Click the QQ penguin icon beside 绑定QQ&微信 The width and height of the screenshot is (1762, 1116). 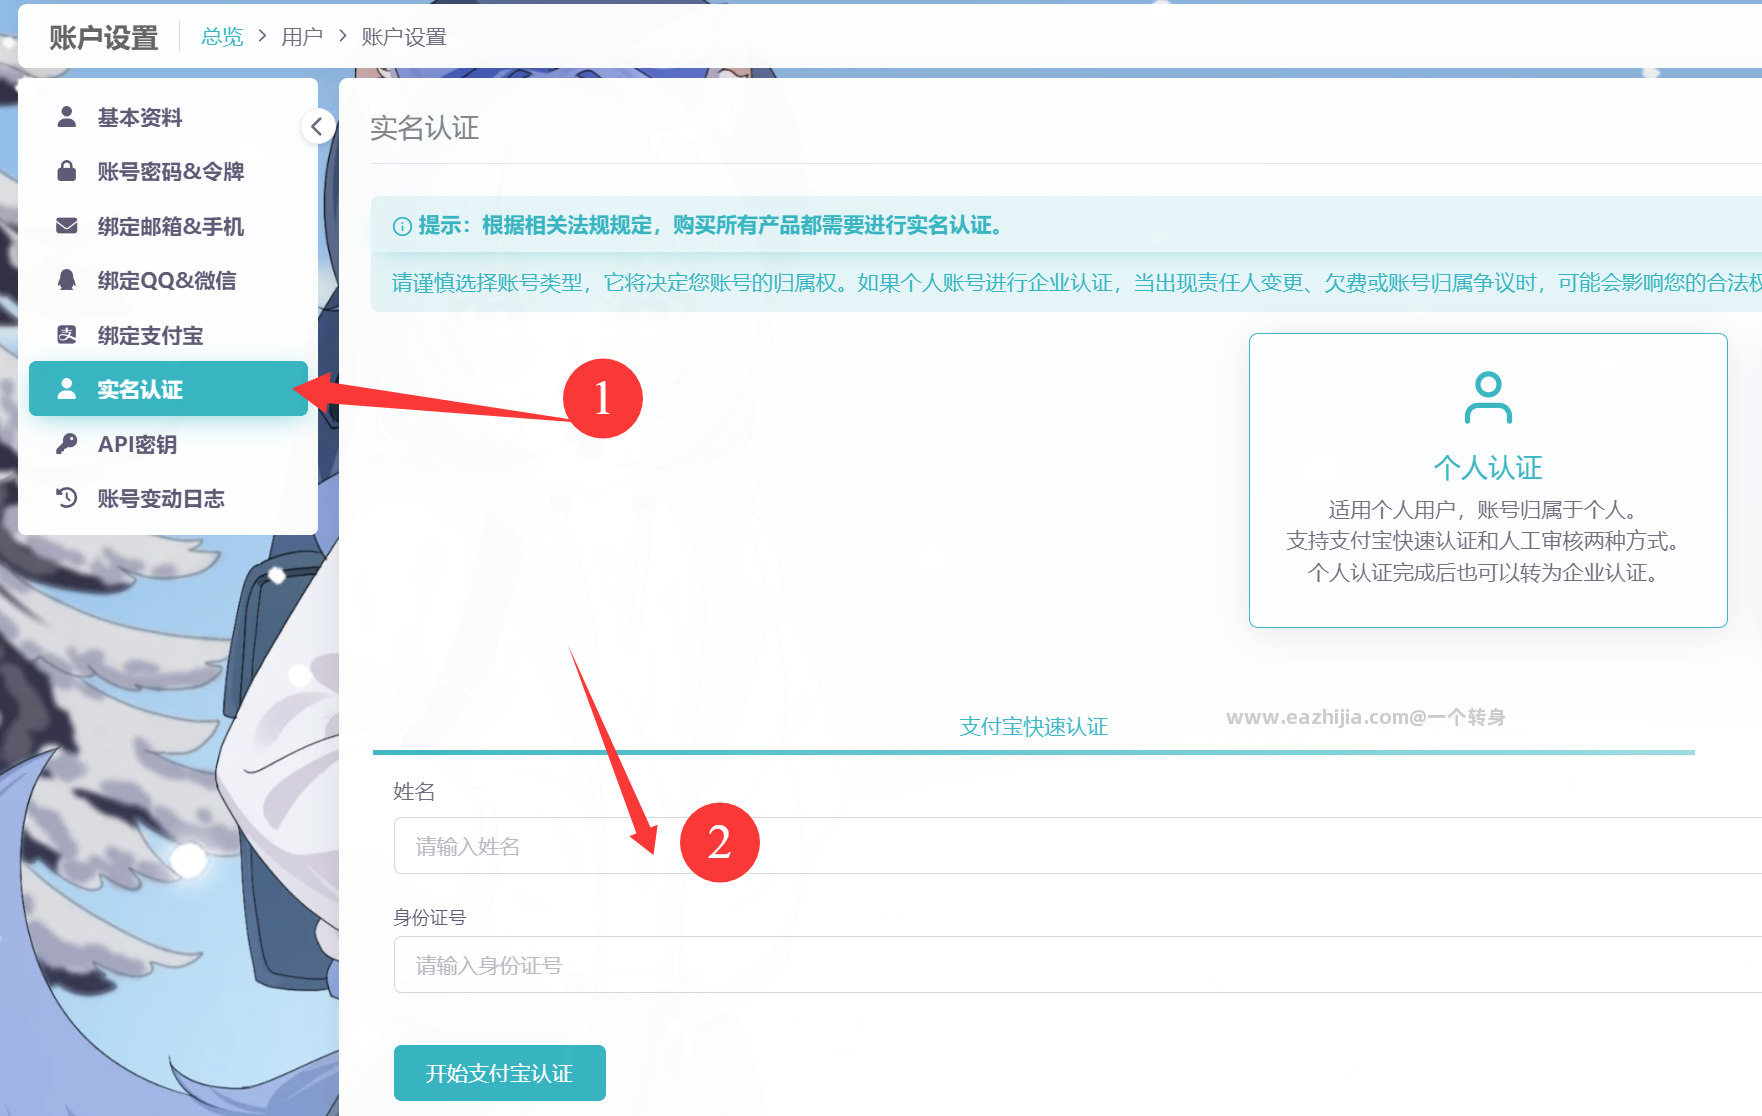[x=67, y=280]
